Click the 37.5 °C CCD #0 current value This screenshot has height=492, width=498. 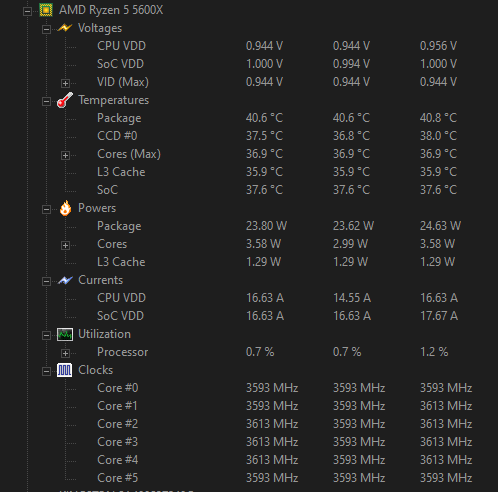264,136
